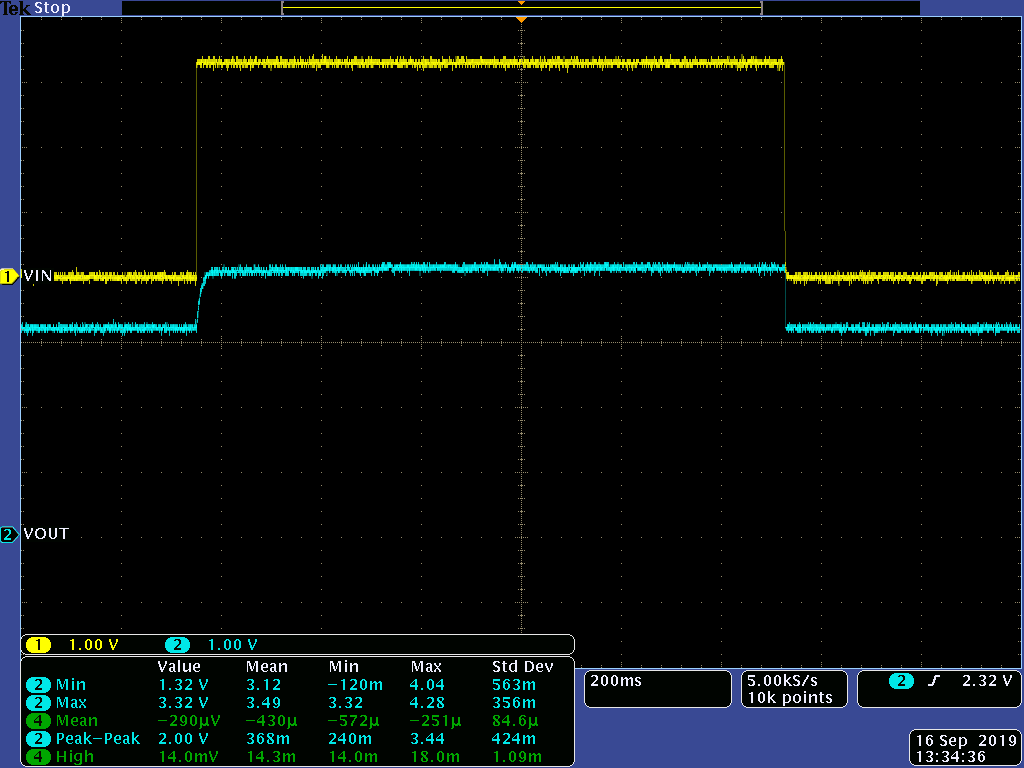Viewport: 1024px width, 768px height.
Task: Click channel 2 badge beside Min measurement
Action: [x=39, y=685]
